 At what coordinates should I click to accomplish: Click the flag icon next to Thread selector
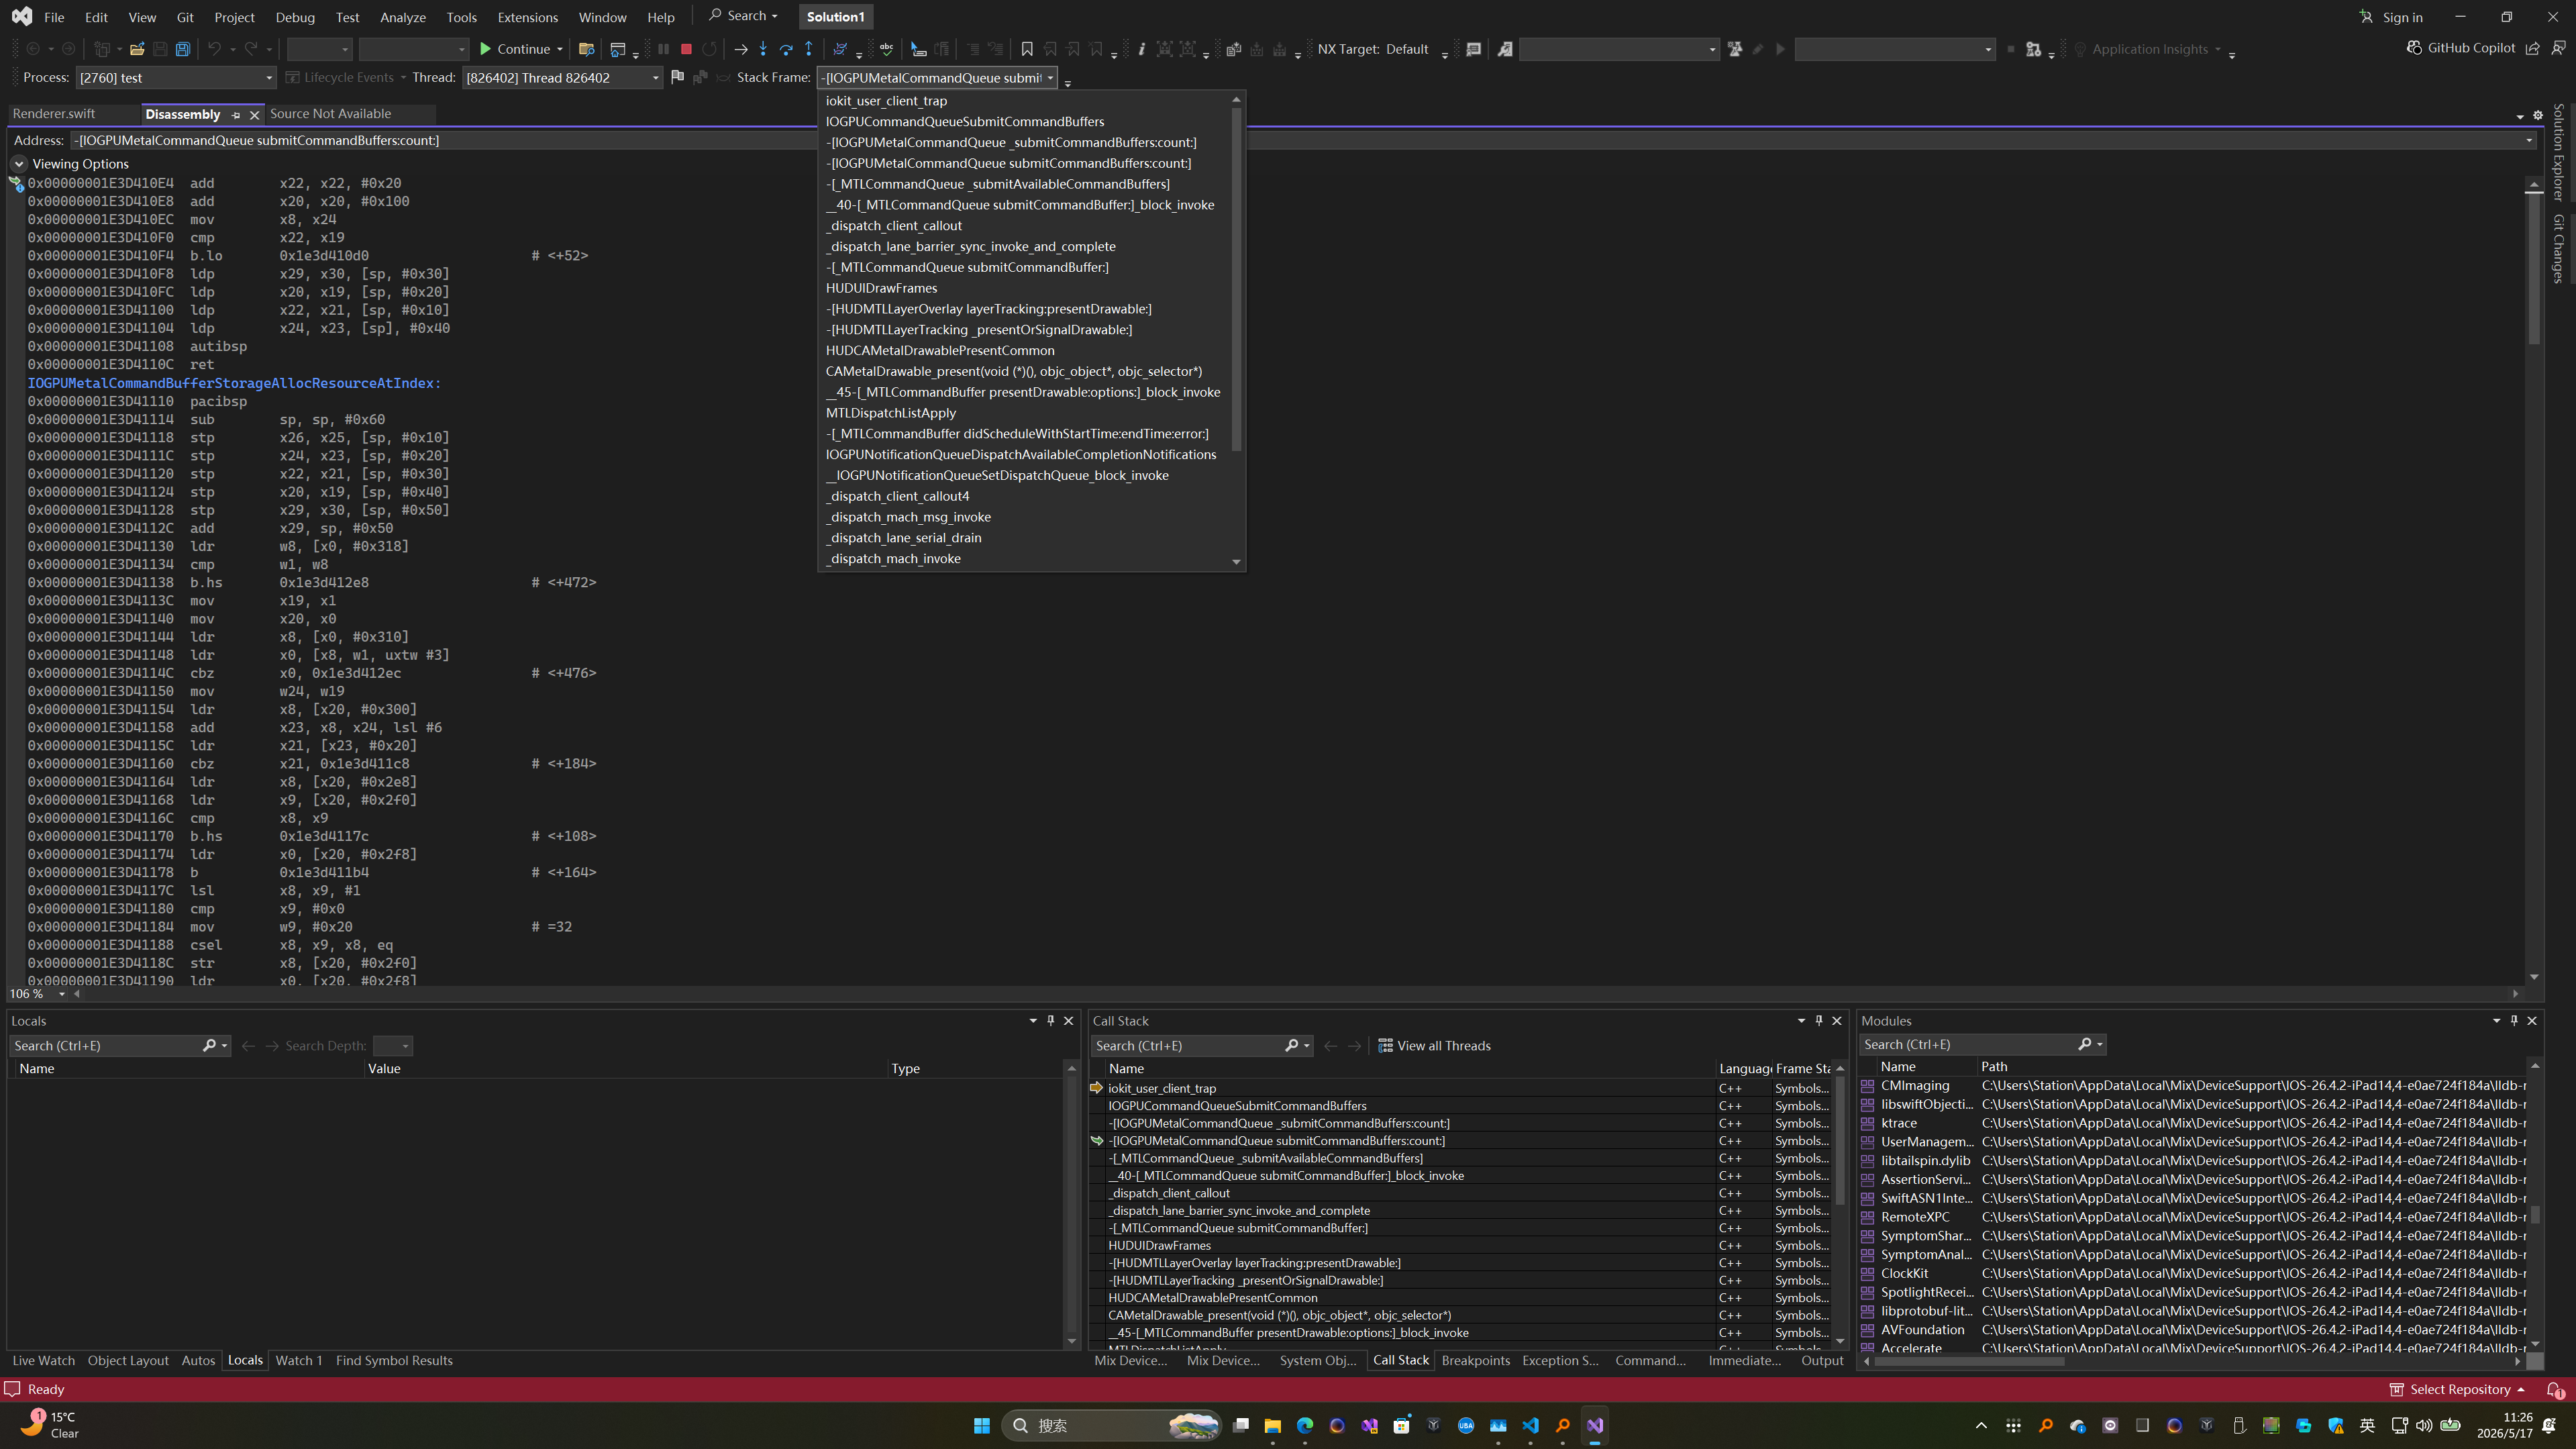click(x=678, y=77)
